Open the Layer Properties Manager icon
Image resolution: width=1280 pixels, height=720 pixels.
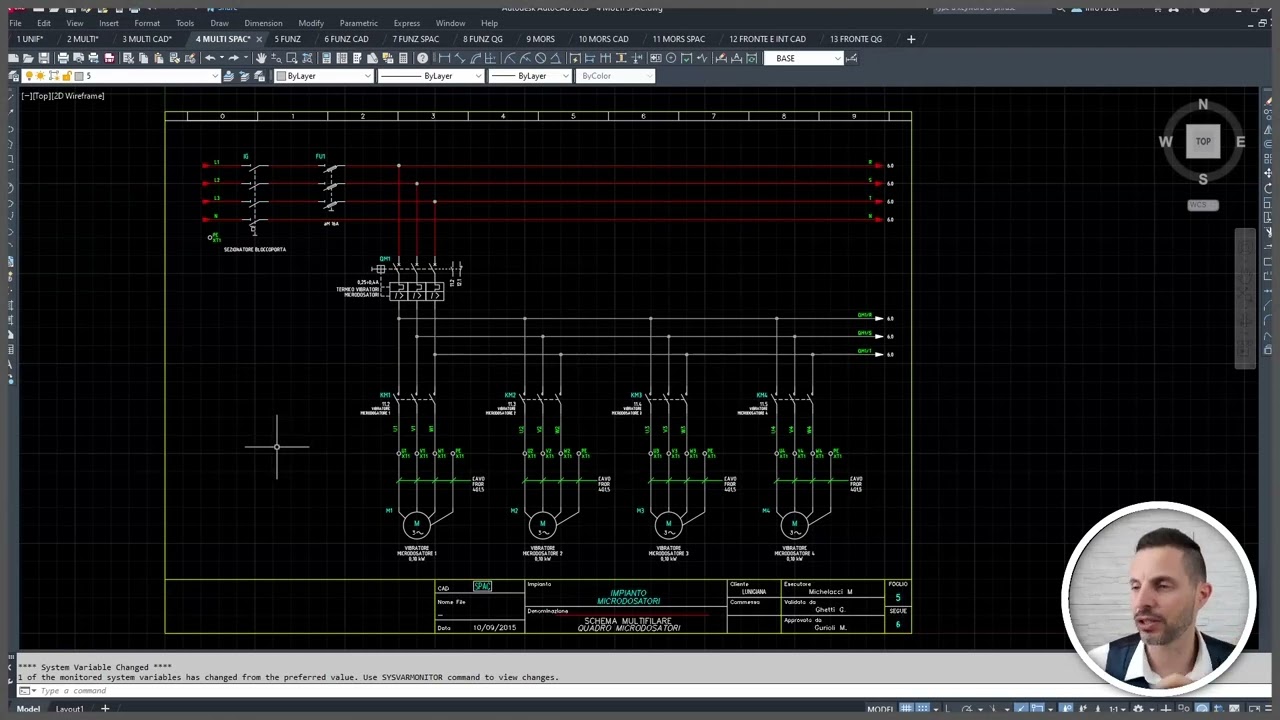coord(13,76)
